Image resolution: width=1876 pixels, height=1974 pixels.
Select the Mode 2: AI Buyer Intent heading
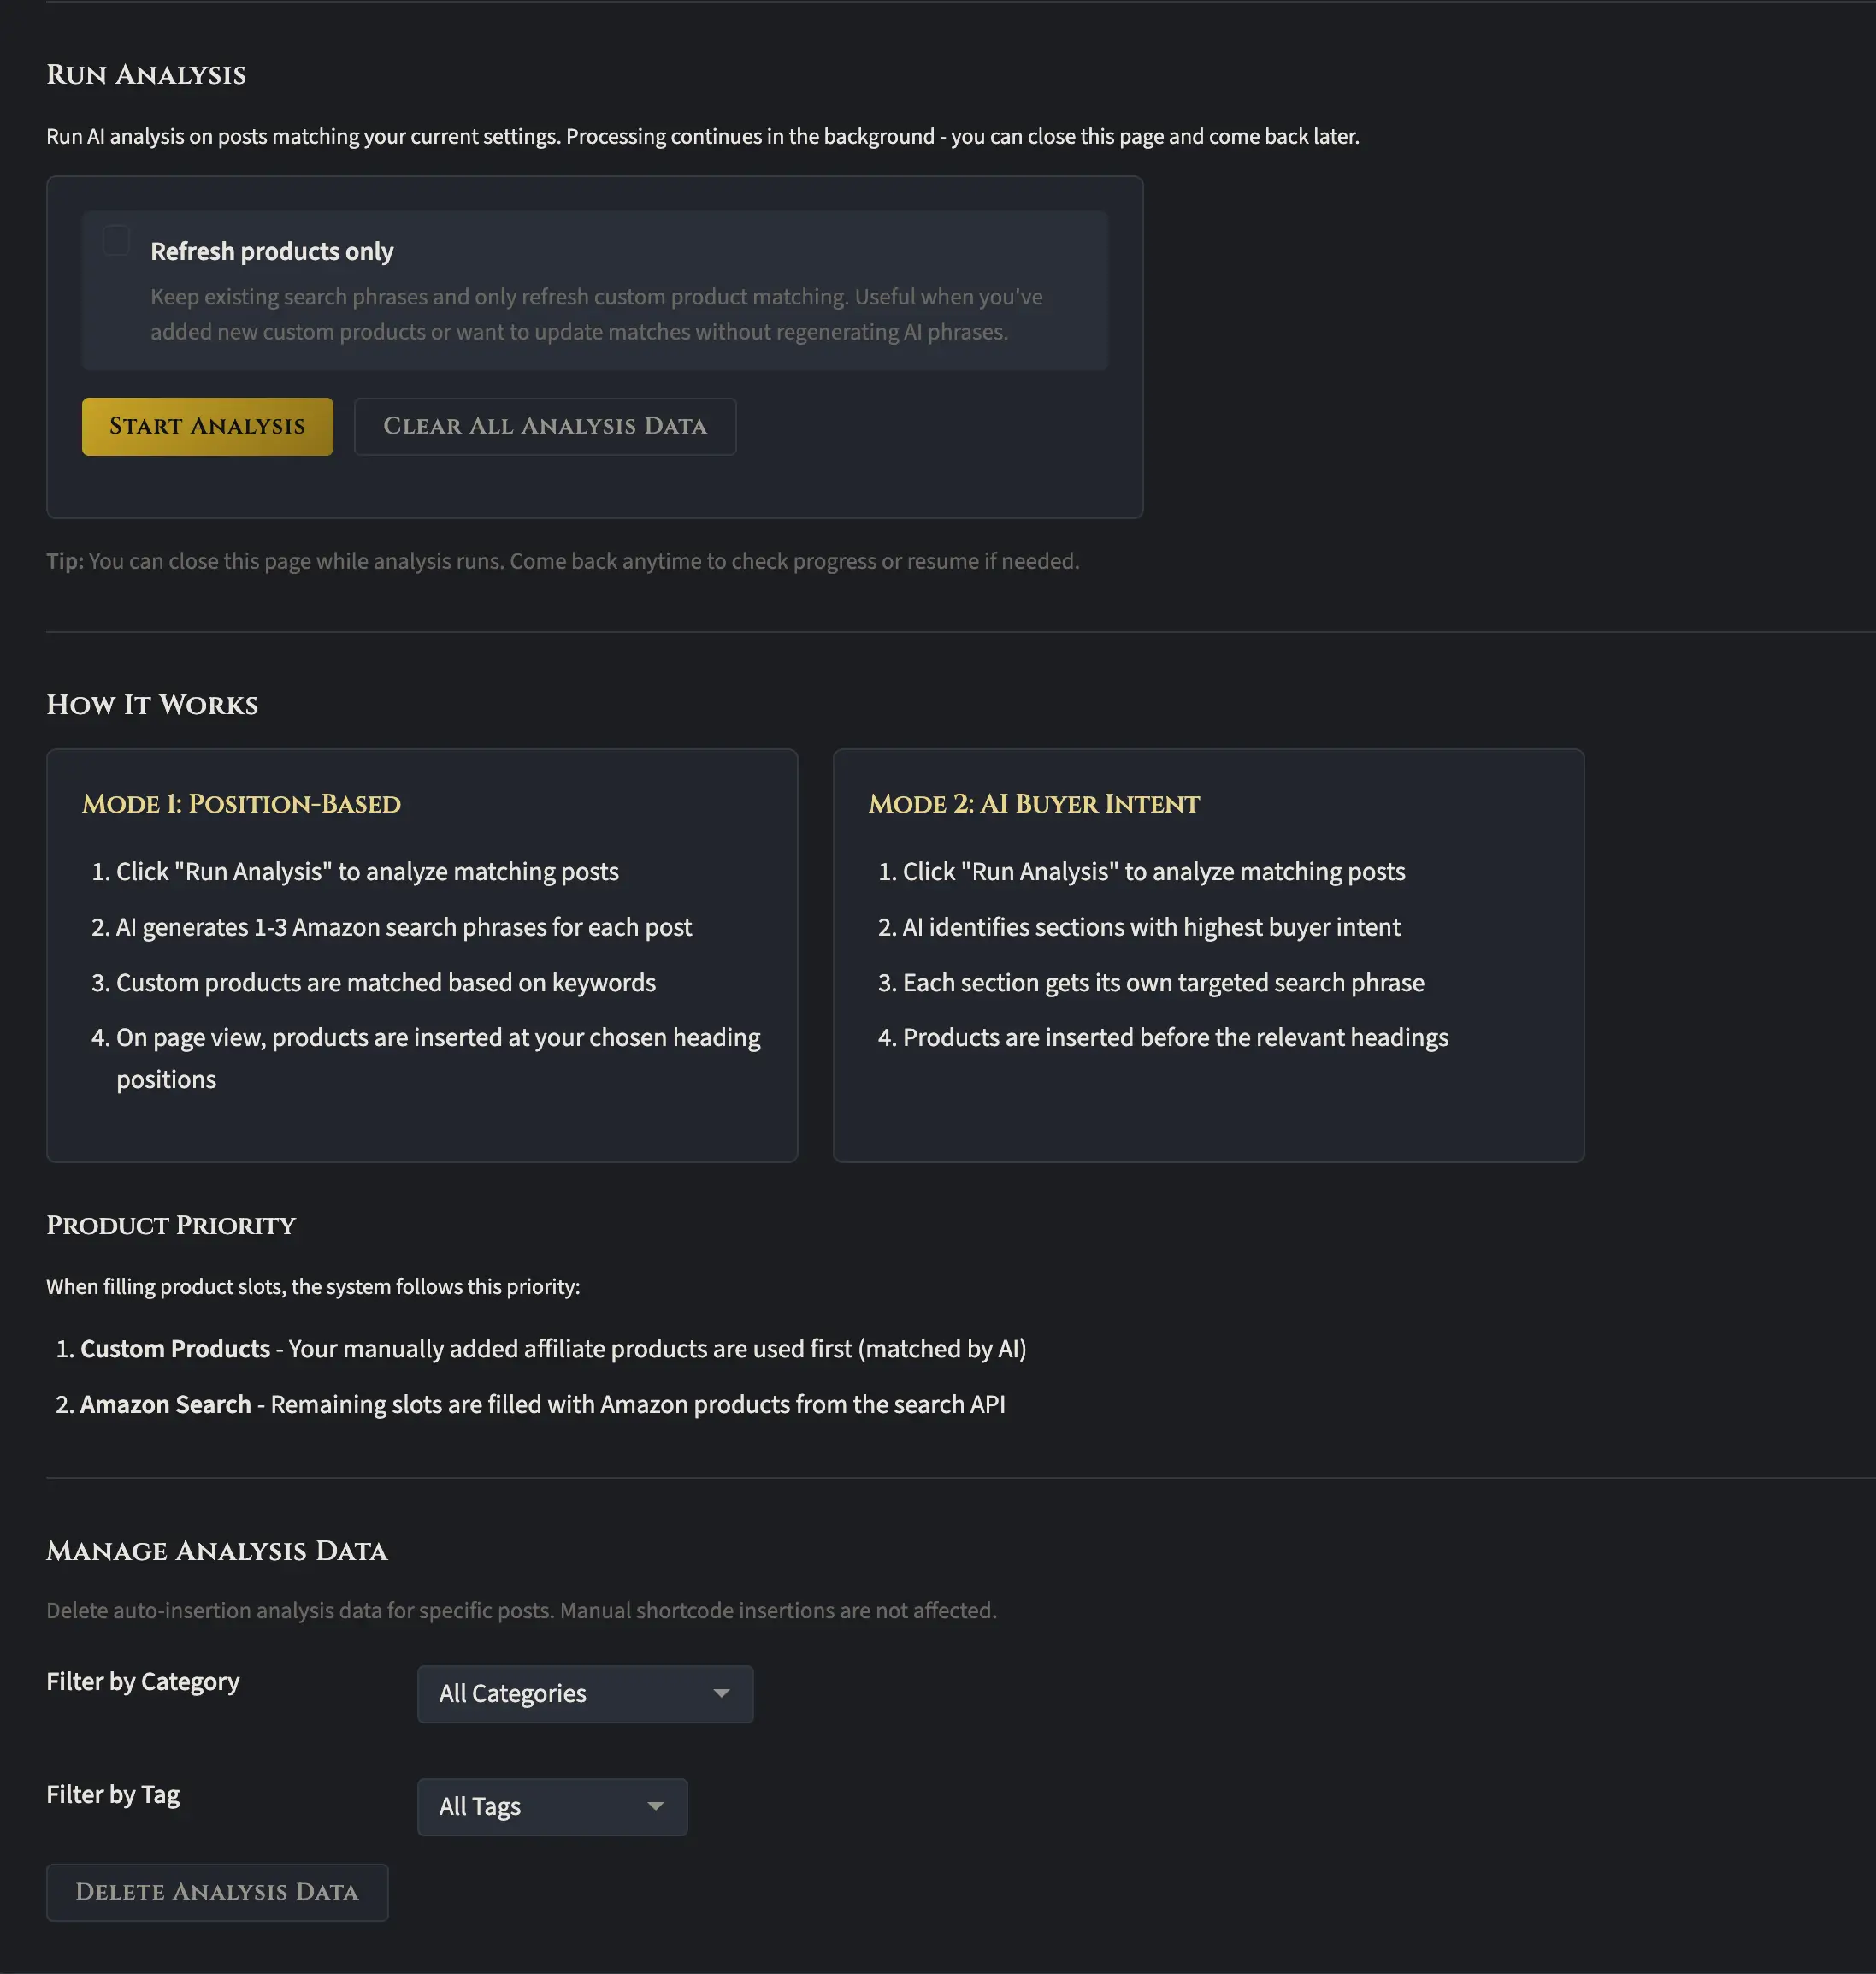click(x=1033, y=804)
